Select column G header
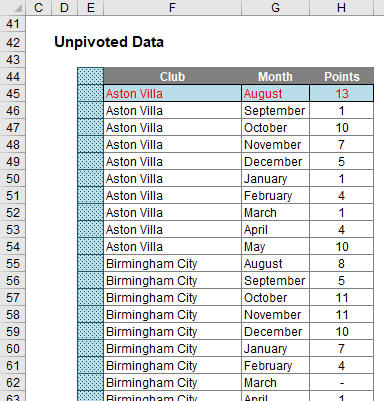 tap(275, 7)
